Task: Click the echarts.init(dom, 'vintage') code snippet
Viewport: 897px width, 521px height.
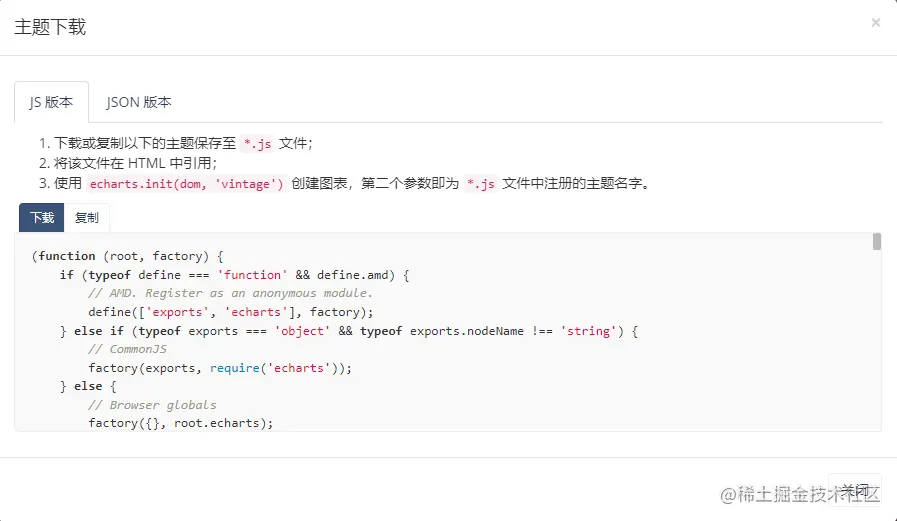Action: [x=186, y=184]
